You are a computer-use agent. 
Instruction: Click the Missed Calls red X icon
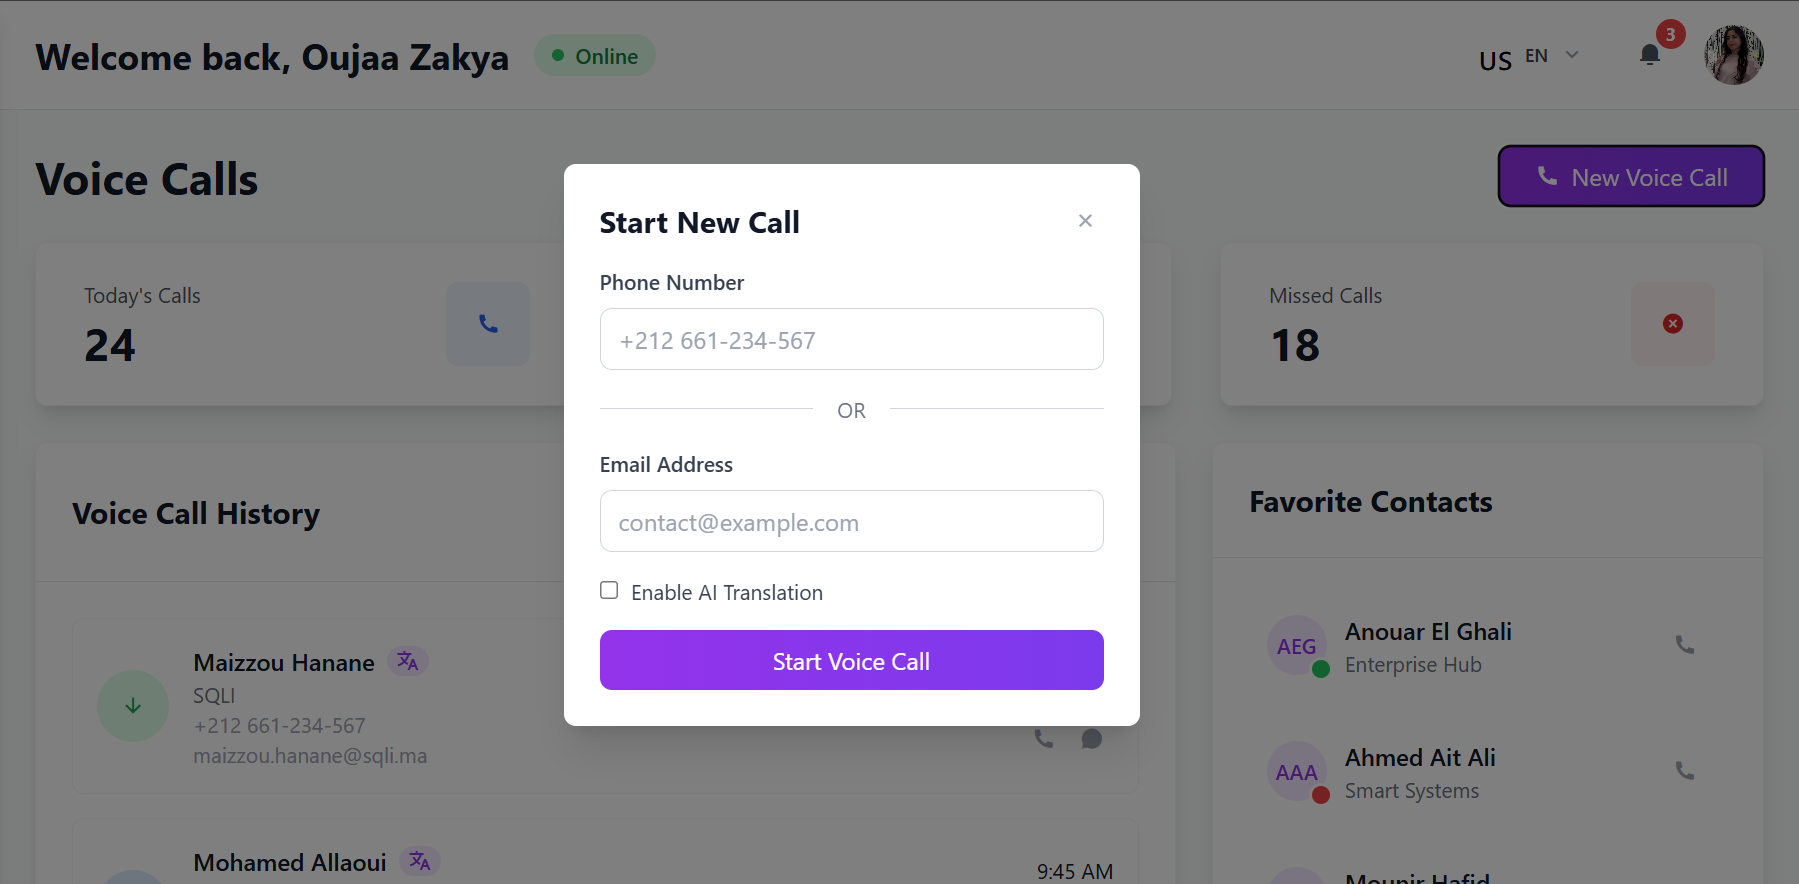click(x=1672, y=324)
